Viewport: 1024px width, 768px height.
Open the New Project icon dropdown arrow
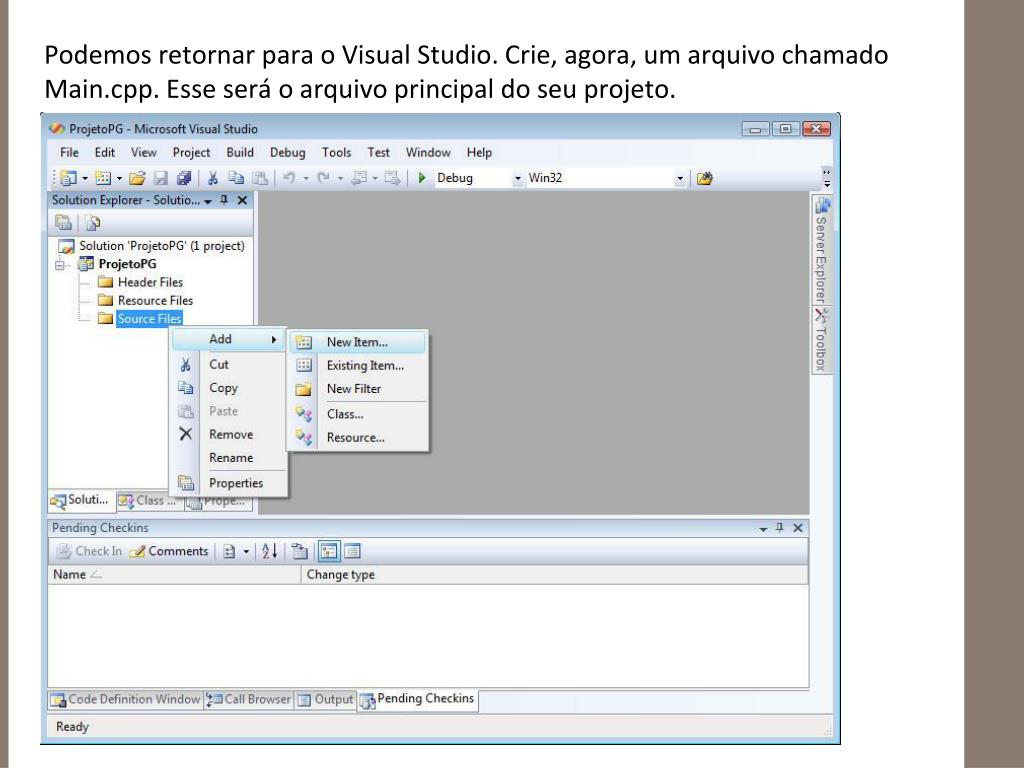pyautogui.click(x=84, y=178)
